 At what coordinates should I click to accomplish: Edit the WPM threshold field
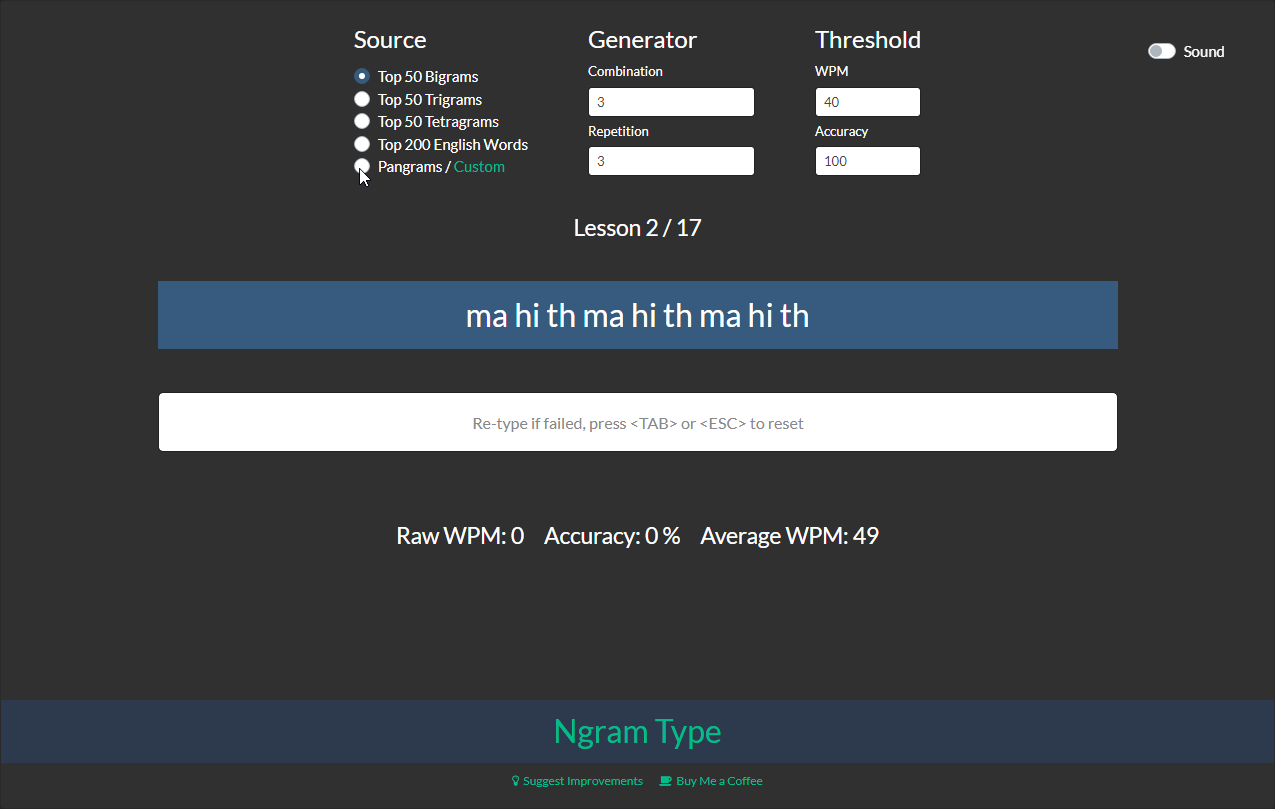868,102
